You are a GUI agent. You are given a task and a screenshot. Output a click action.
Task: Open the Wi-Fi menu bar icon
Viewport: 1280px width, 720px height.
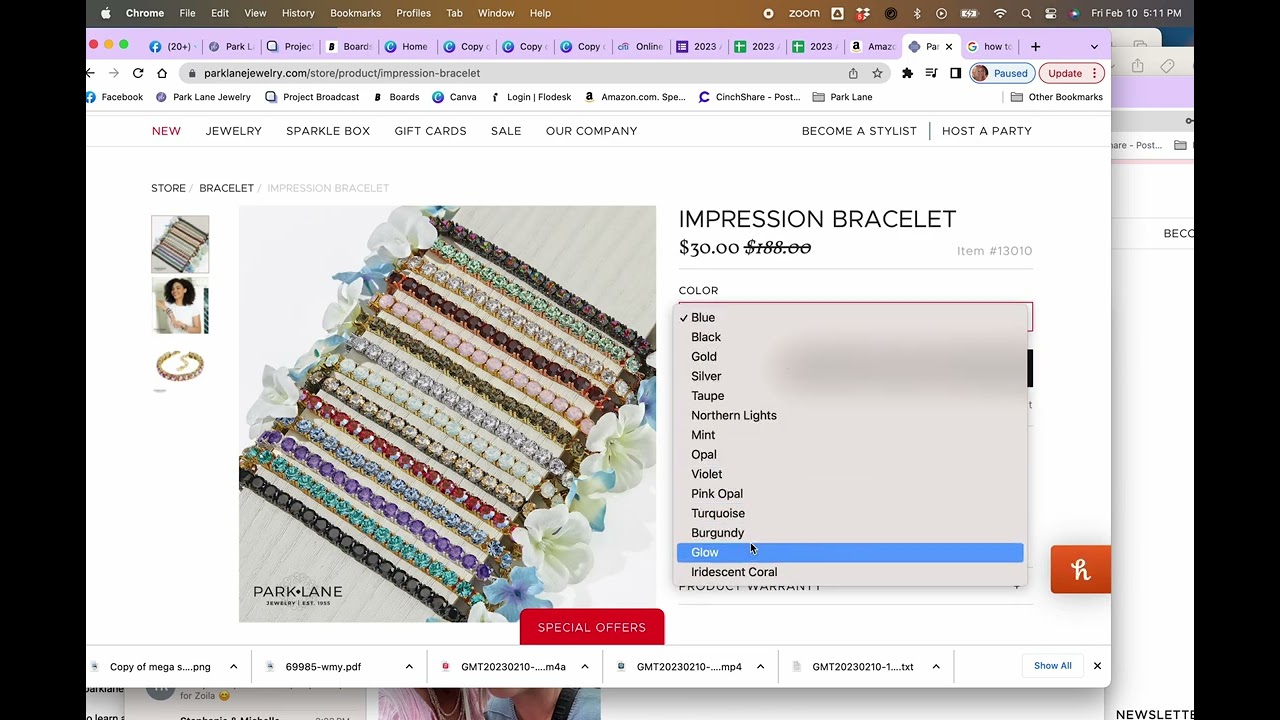coord(1000,13)
